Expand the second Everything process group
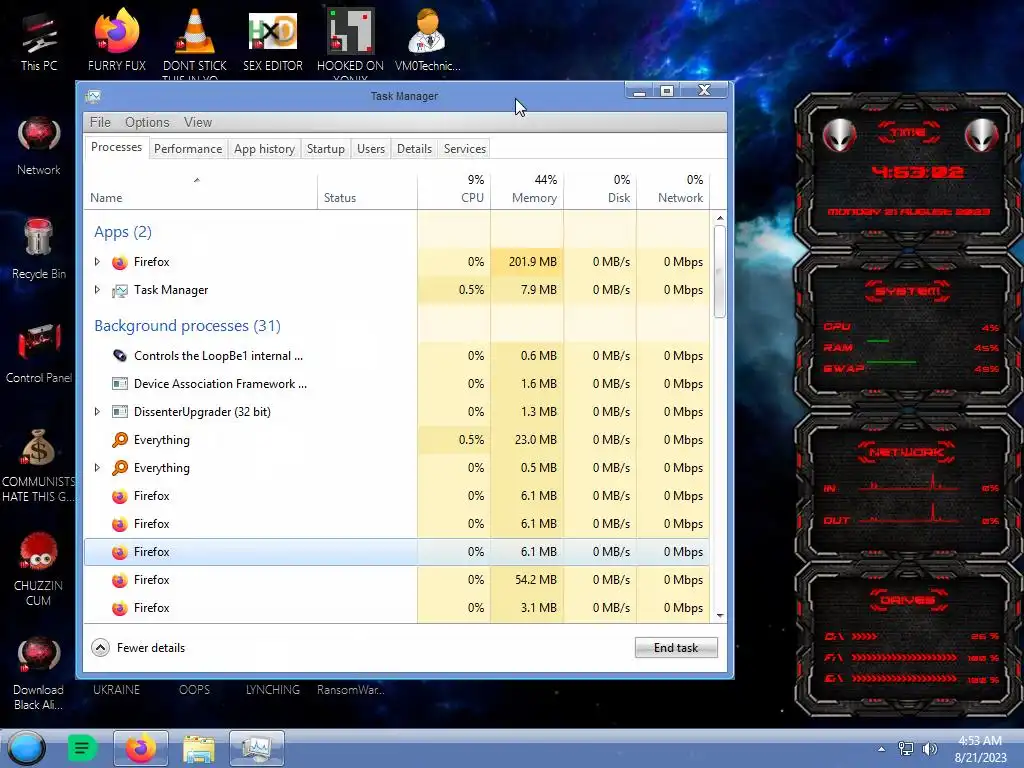1024x768 pixels. tap(97, 468)
